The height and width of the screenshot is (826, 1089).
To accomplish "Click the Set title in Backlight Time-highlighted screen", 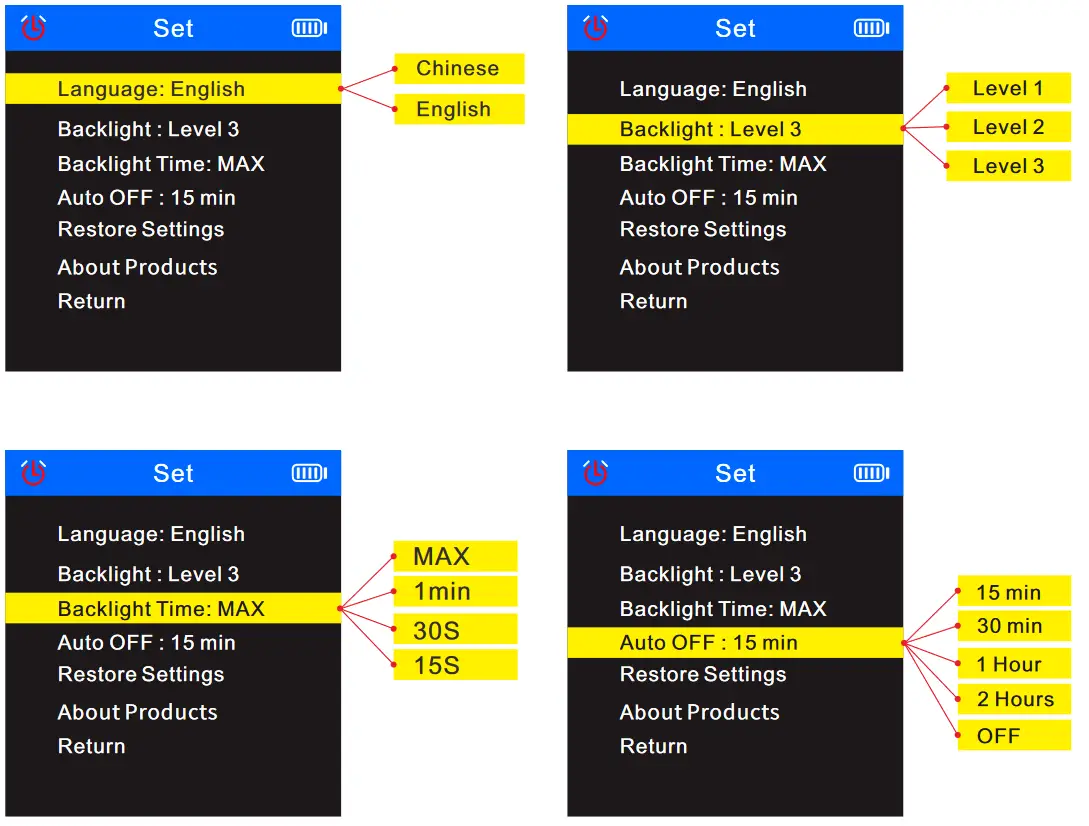I will 173,474.
